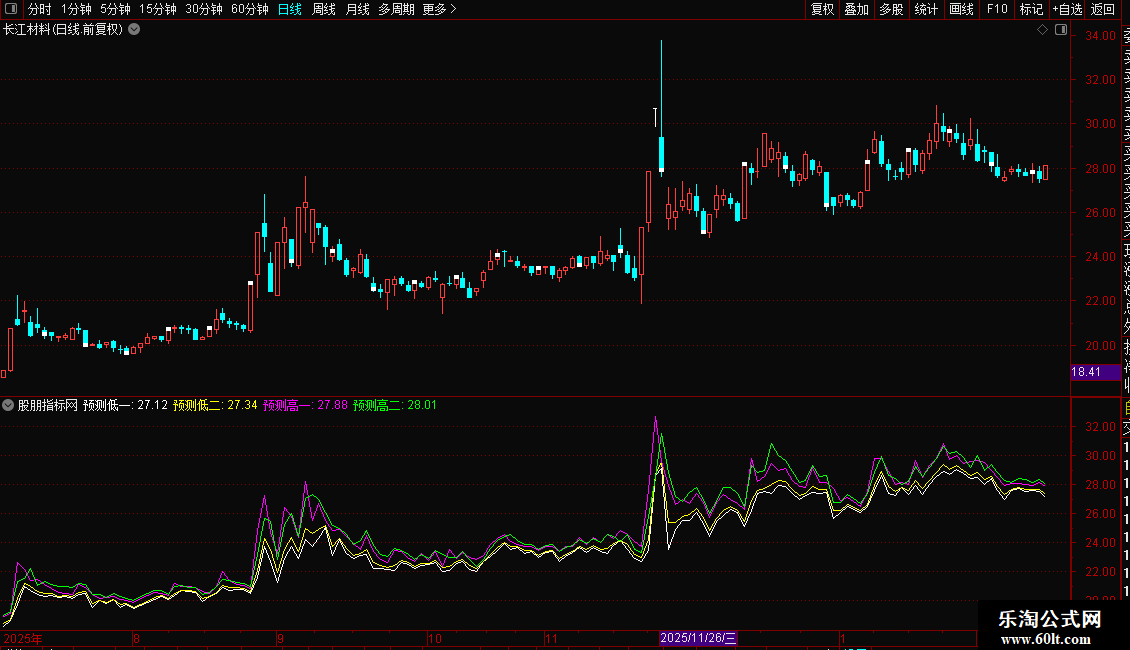Image resolution: width=1130 pixels, height=650 pixels.
Task: Switch to 月线 monthly chart
Action: click(x=357, y=9)
